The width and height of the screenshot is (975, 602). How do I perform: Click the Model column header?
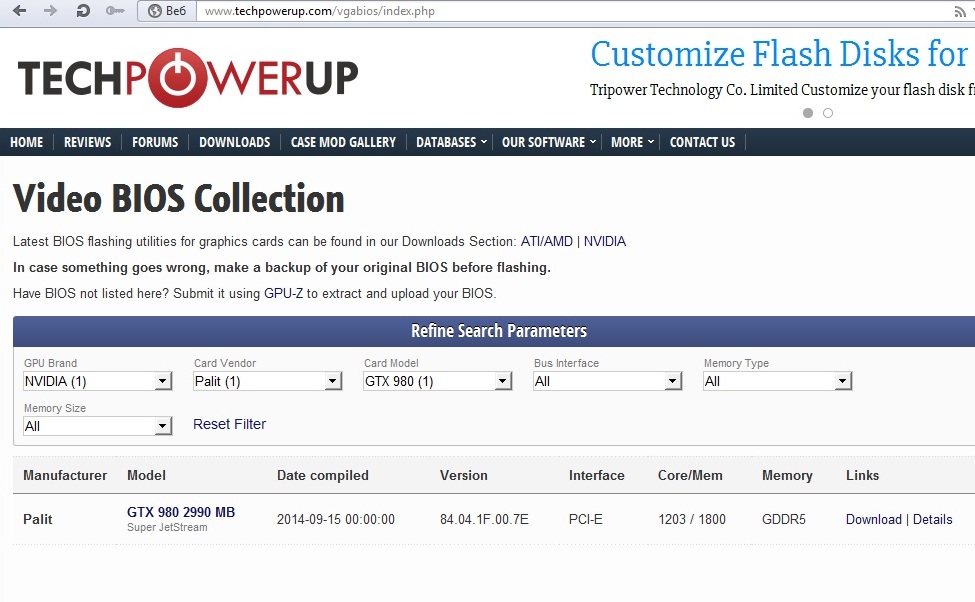[146, 476]
